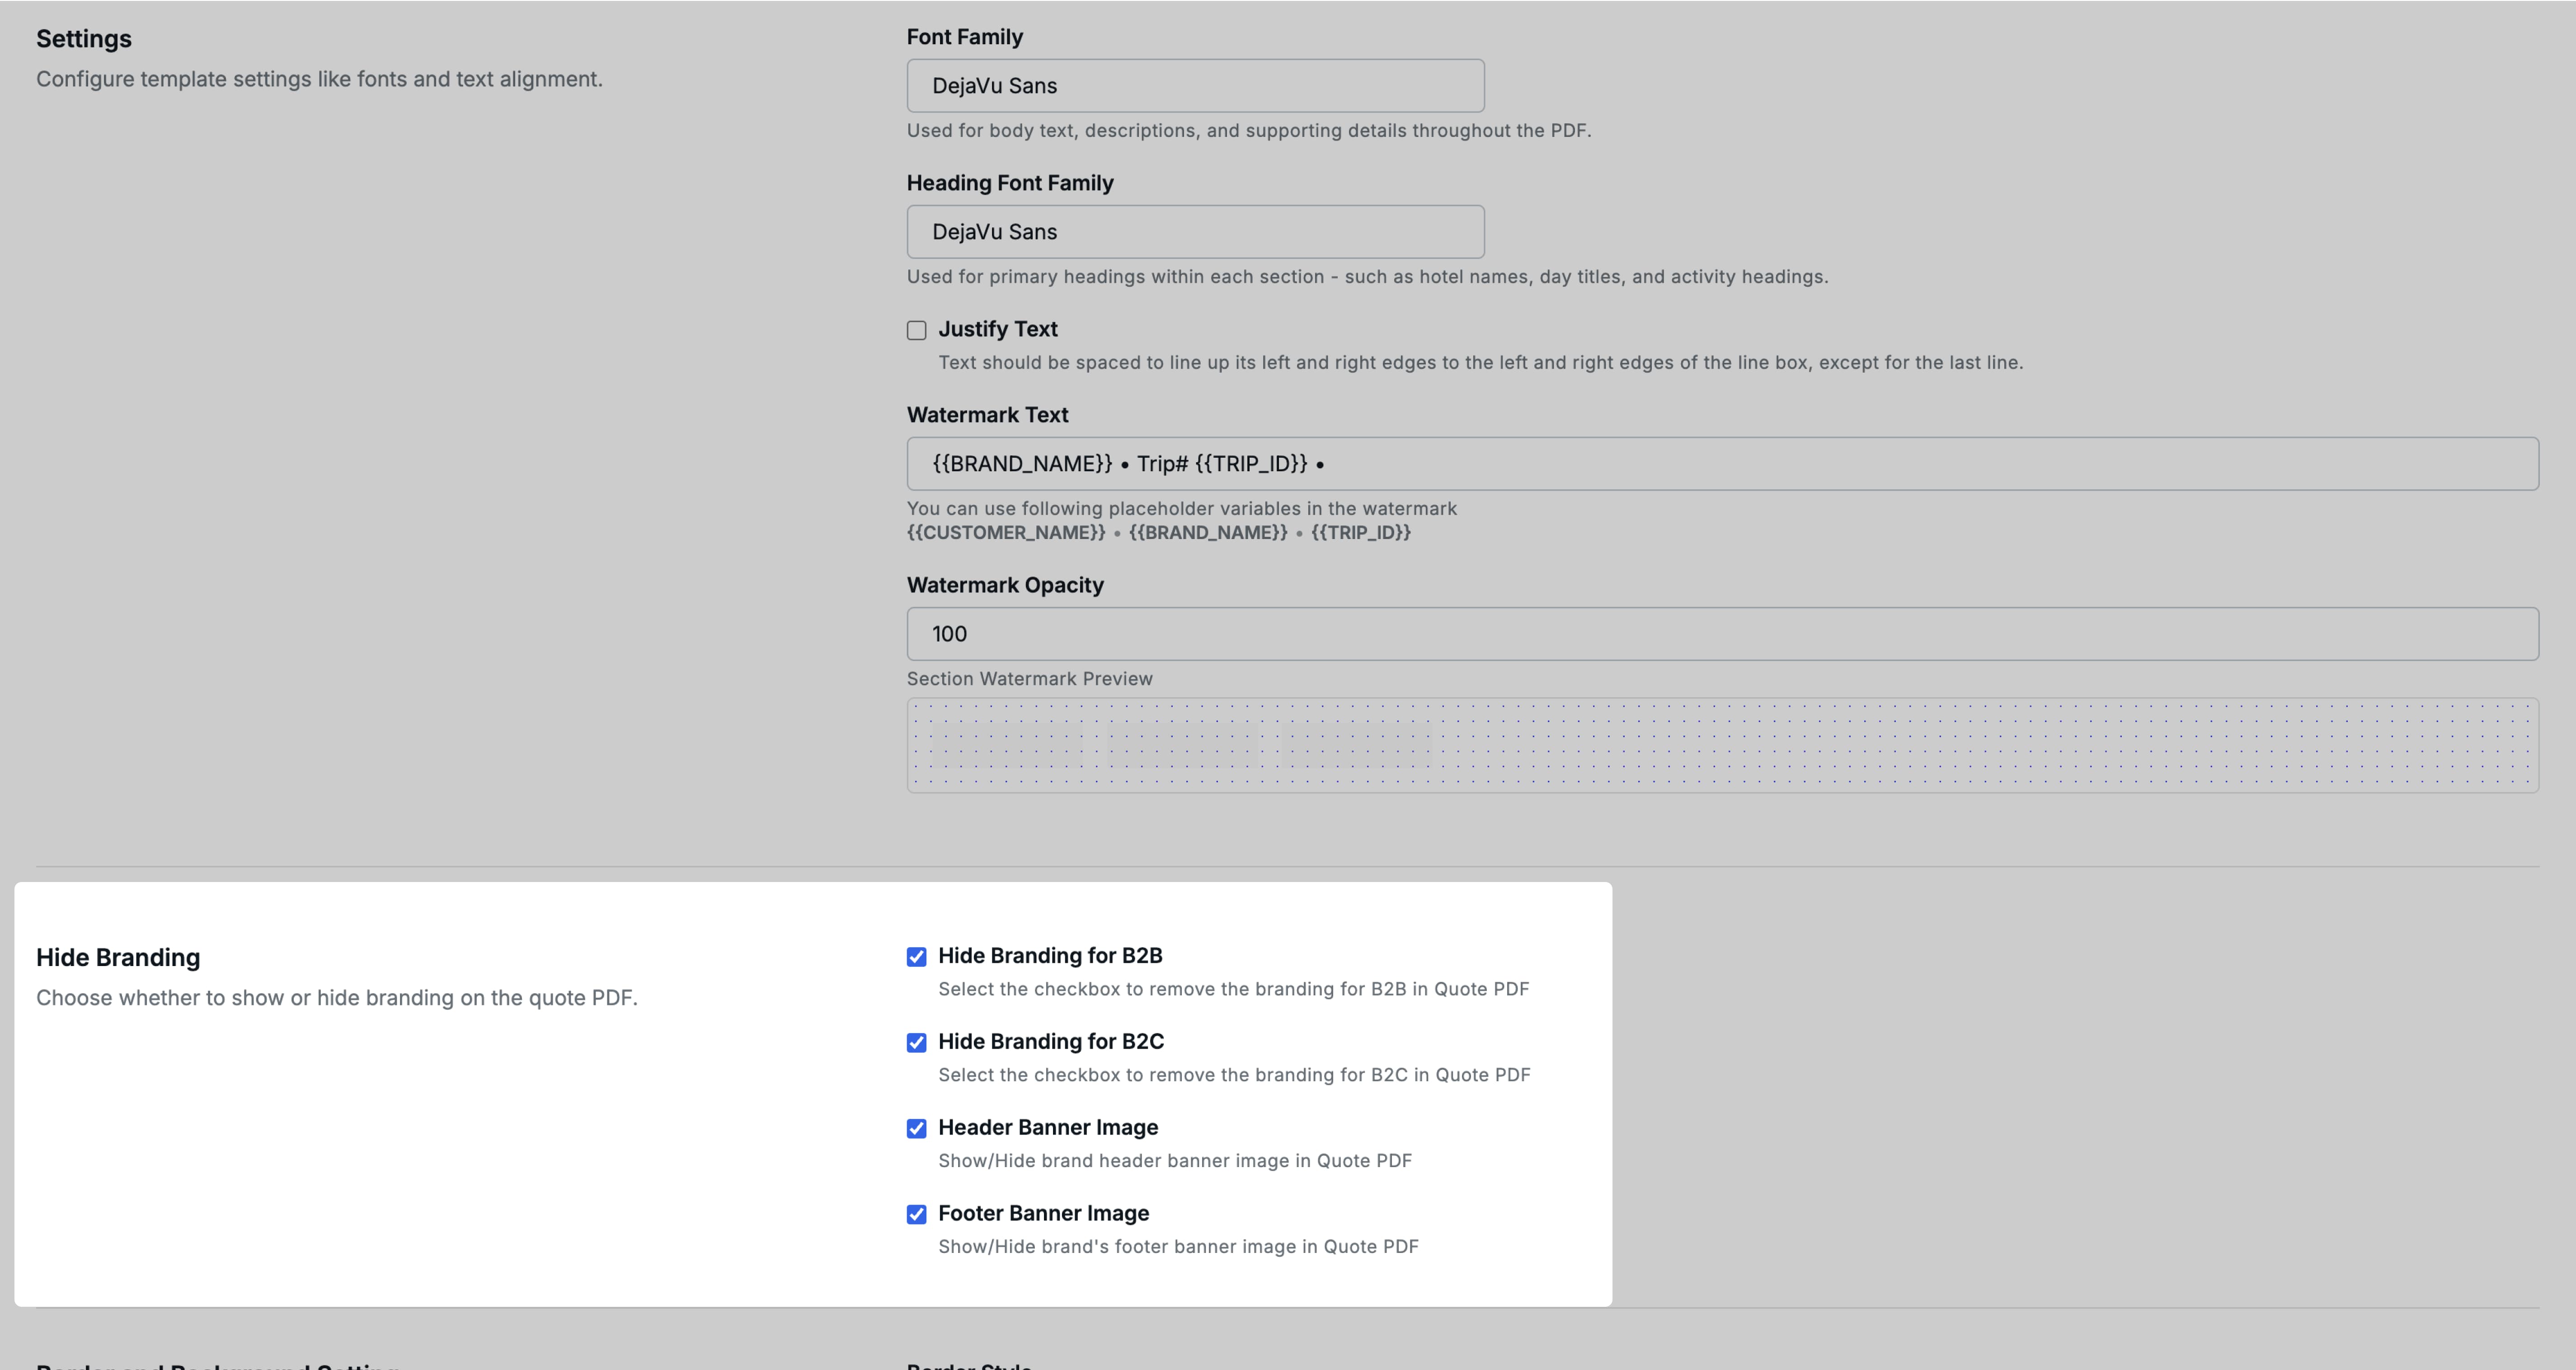Click the Hide Branding section heading
2576x1370 pixels.
pyautogui.click(x=118, y=958)
